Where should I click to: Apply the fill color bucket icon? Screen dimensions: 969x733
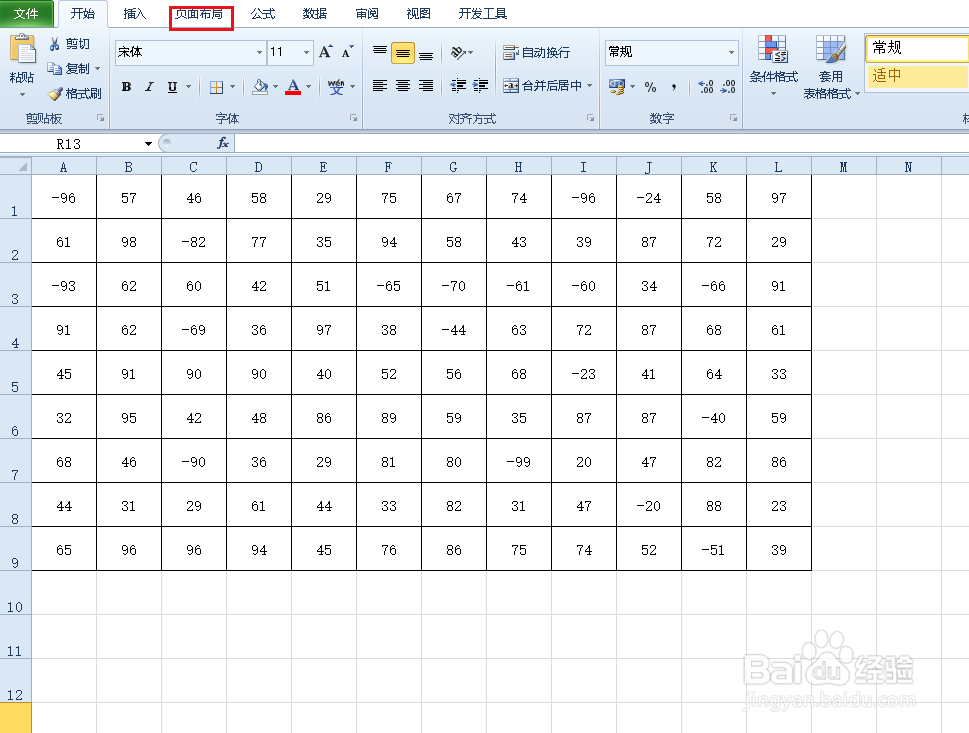pyautogui.click(x=259, y=87)
